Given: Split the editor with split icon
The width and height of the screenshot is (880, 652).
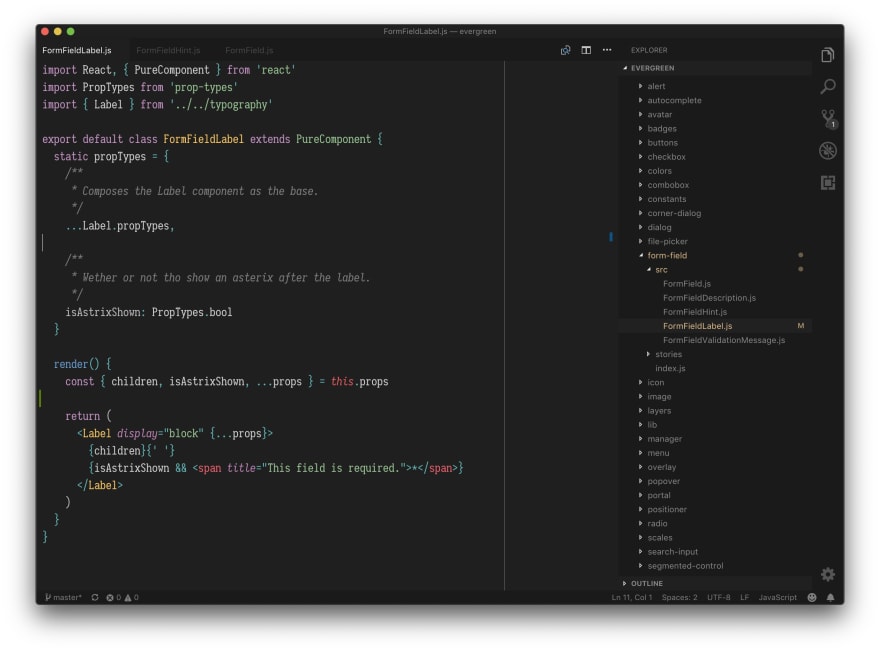Looking at the screenshot, I should tap(586, 50).
